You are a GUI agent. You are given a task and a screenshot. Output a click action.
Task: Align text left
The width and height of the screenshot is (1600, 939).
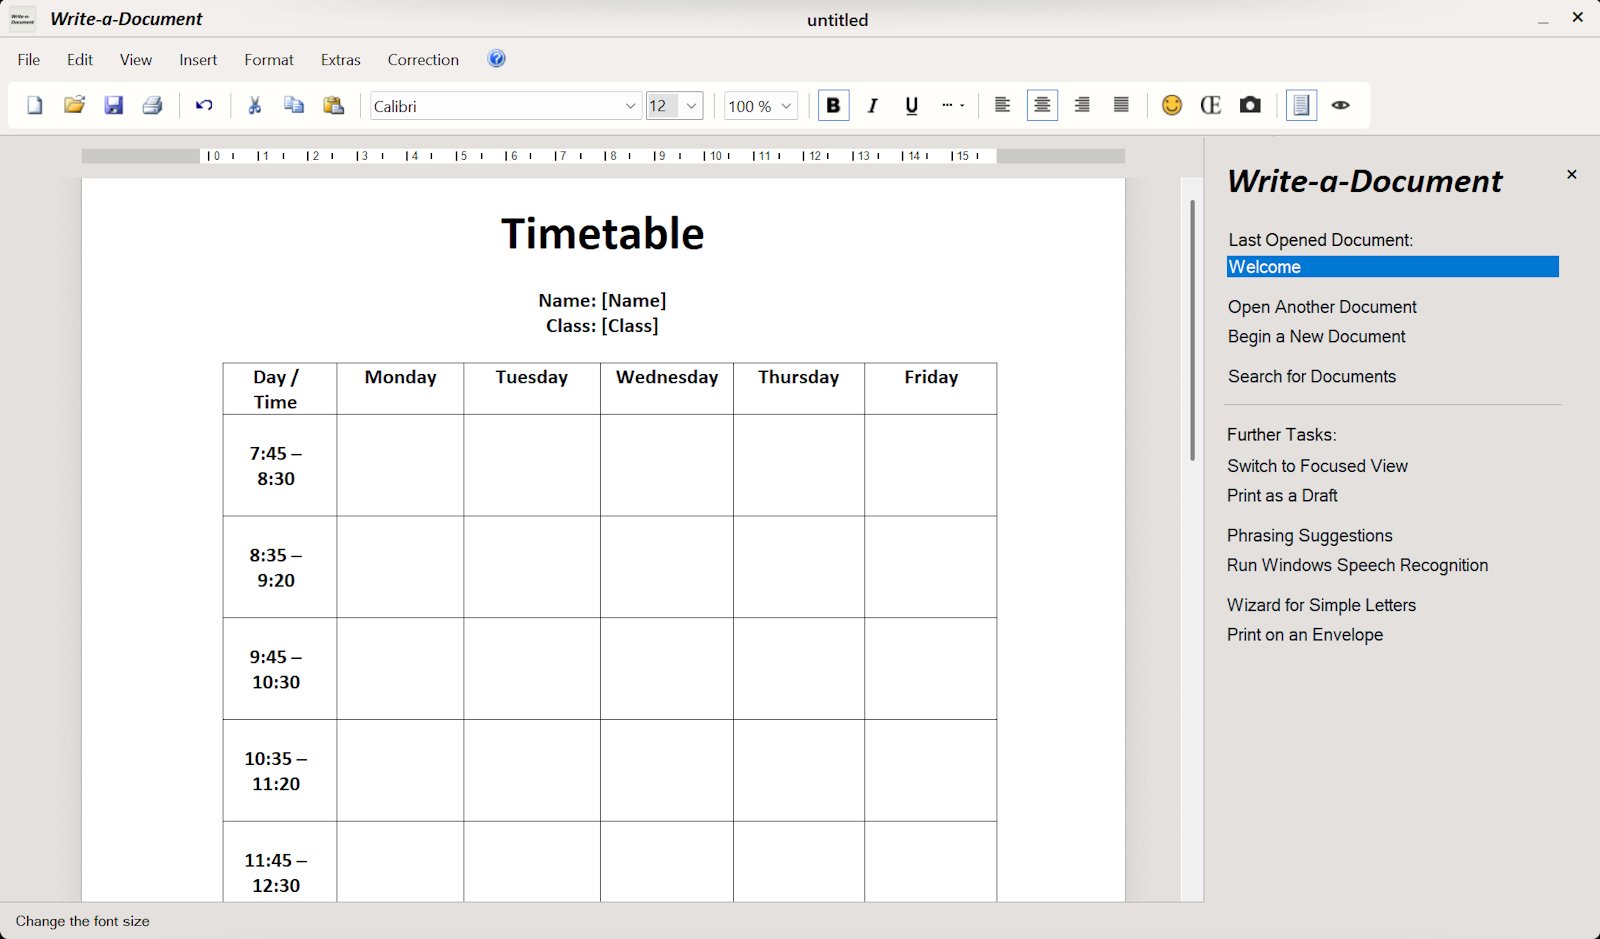click(1002, 105)
